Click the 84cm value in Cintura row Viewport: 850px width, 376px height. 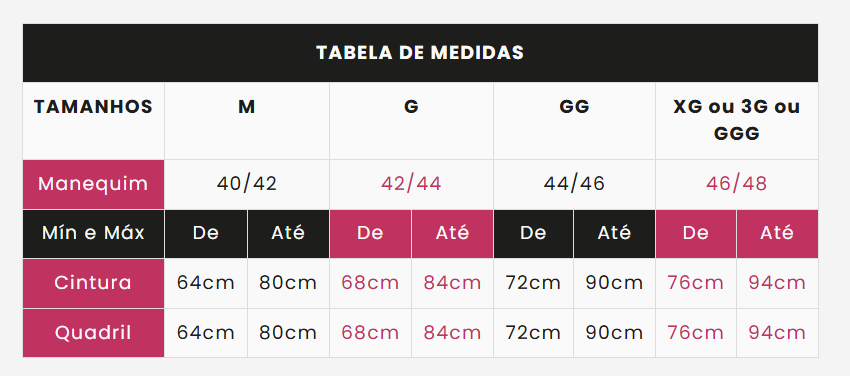[x=452, y=283]
